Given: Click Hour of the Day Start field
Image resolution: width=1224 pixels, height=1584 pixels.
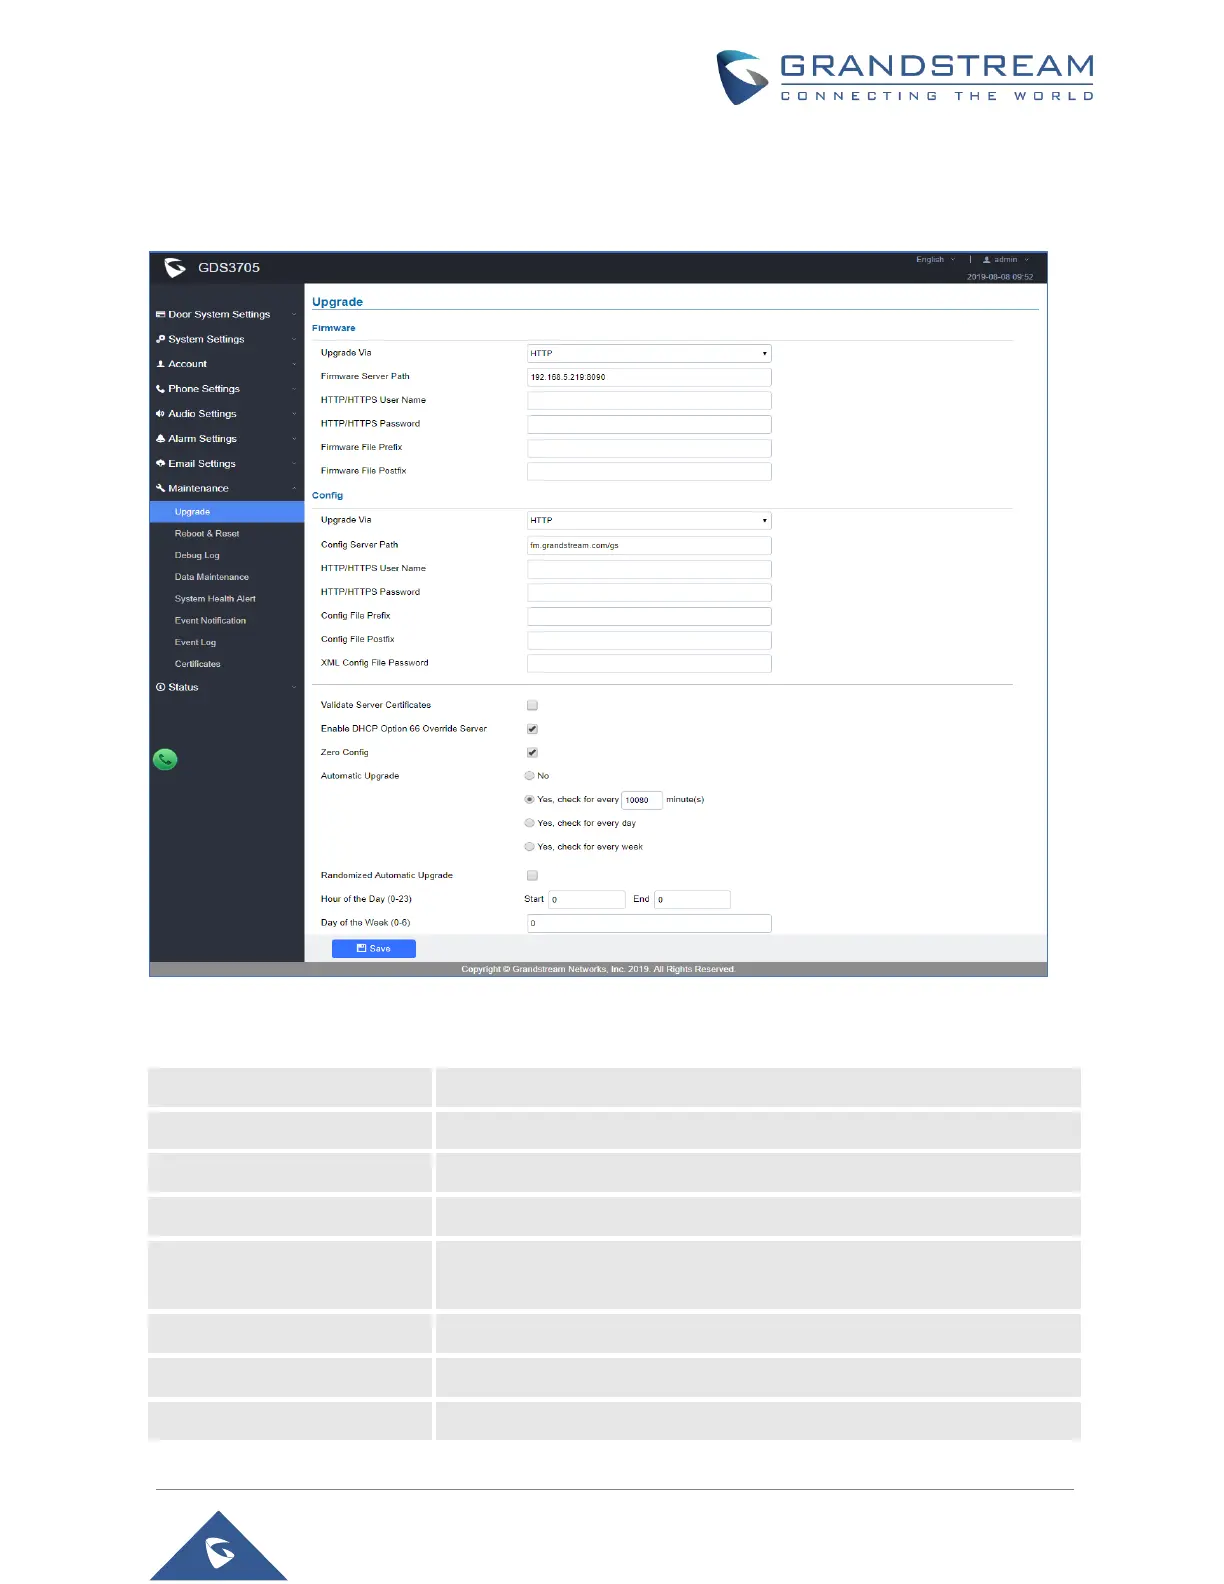Looking at the screenshot, I should 587,899.
